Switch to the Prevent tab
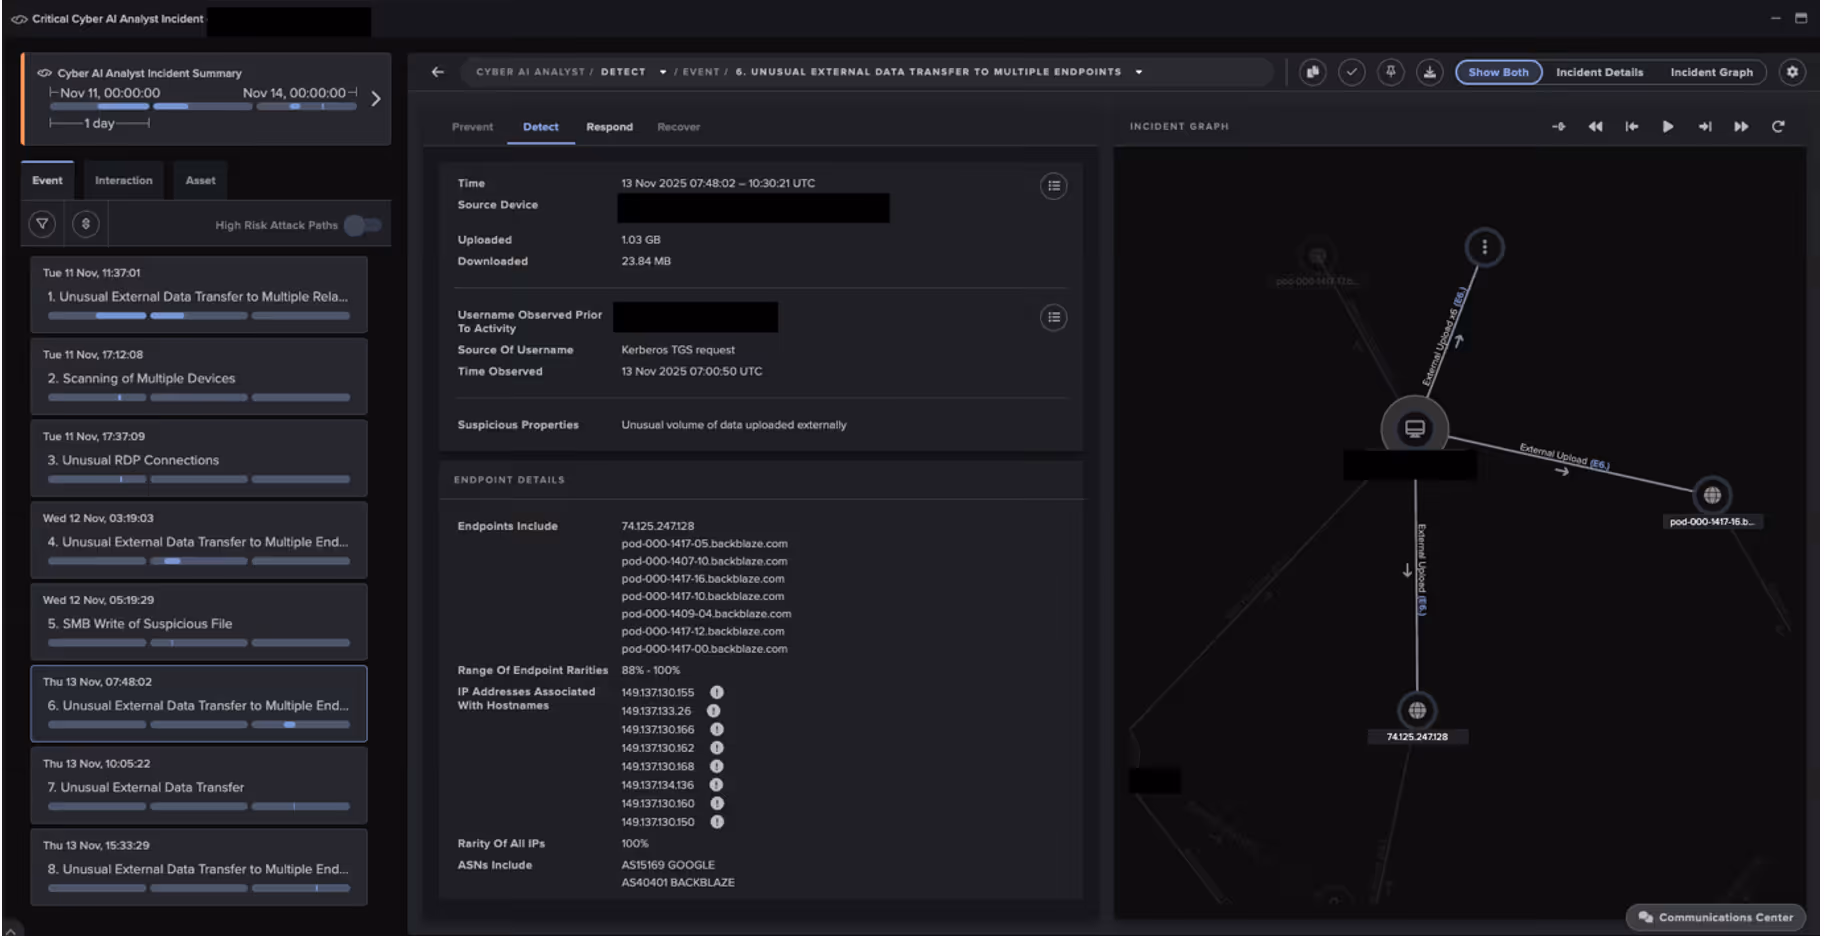The height and width of the screenshot is (936, 1824). (x=472, y=127)
